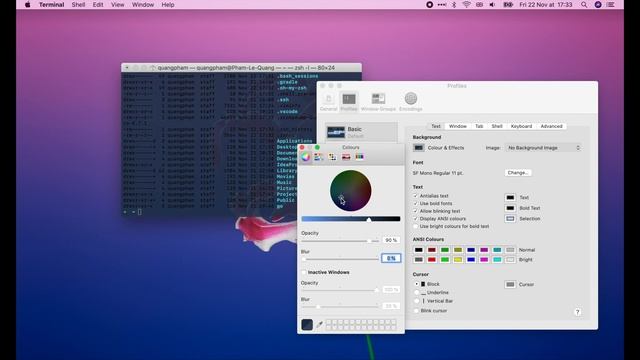
Task: Select Block cursor style
Action: point(416,284)
